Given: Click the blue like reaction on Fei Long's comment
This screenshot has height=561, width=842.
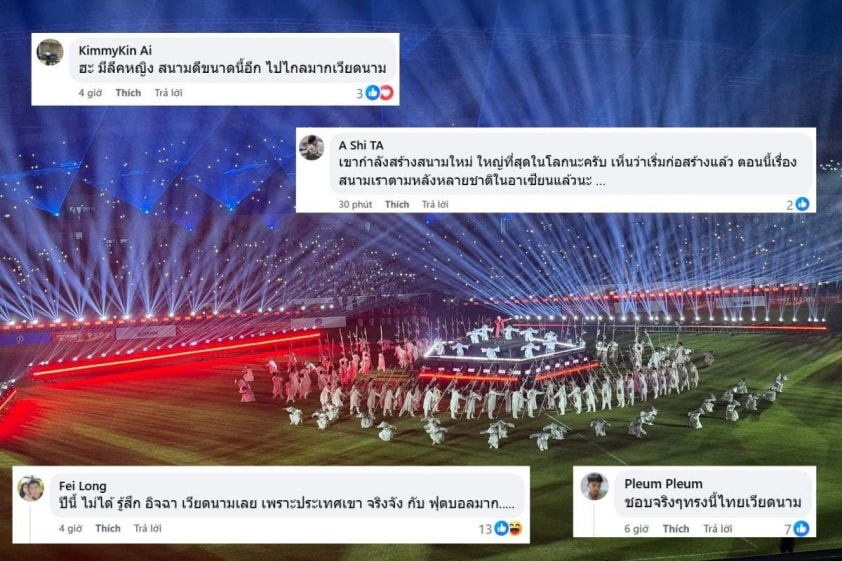Looking at the screenshot, I should pos(502,528).
